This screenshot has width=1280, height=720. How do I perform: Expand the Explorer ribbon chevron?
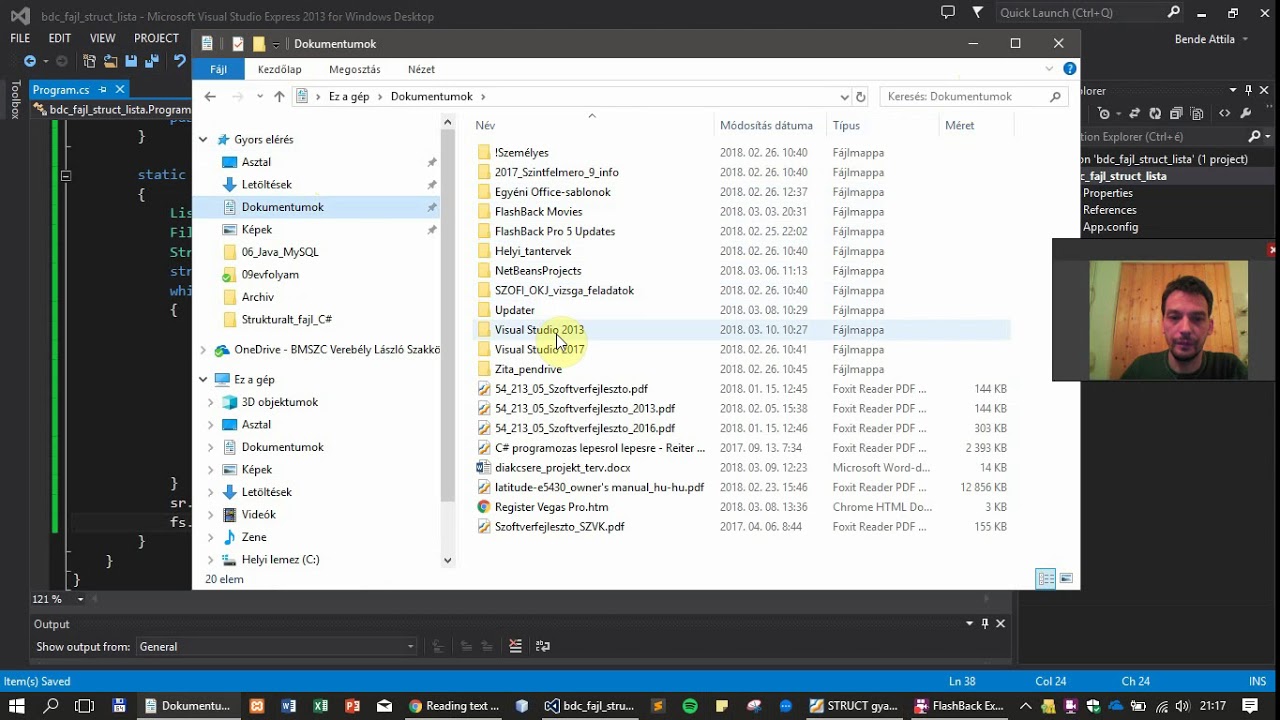click(1049, 69)
